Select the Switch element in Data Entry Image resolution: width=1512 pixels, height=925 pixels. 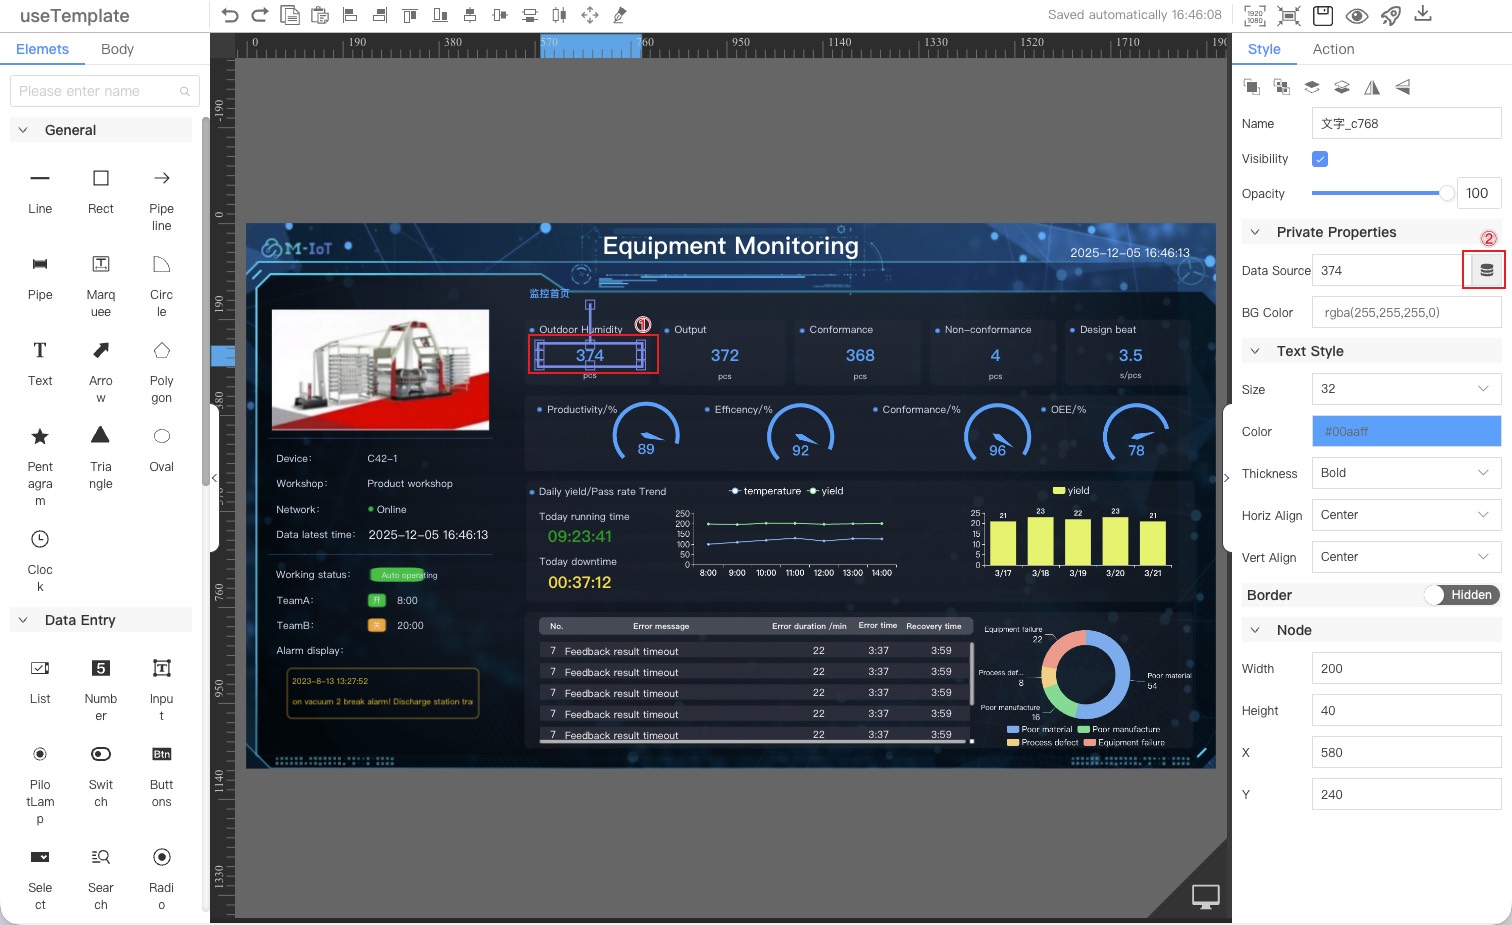pyautogui.click(x=100, y=762)
